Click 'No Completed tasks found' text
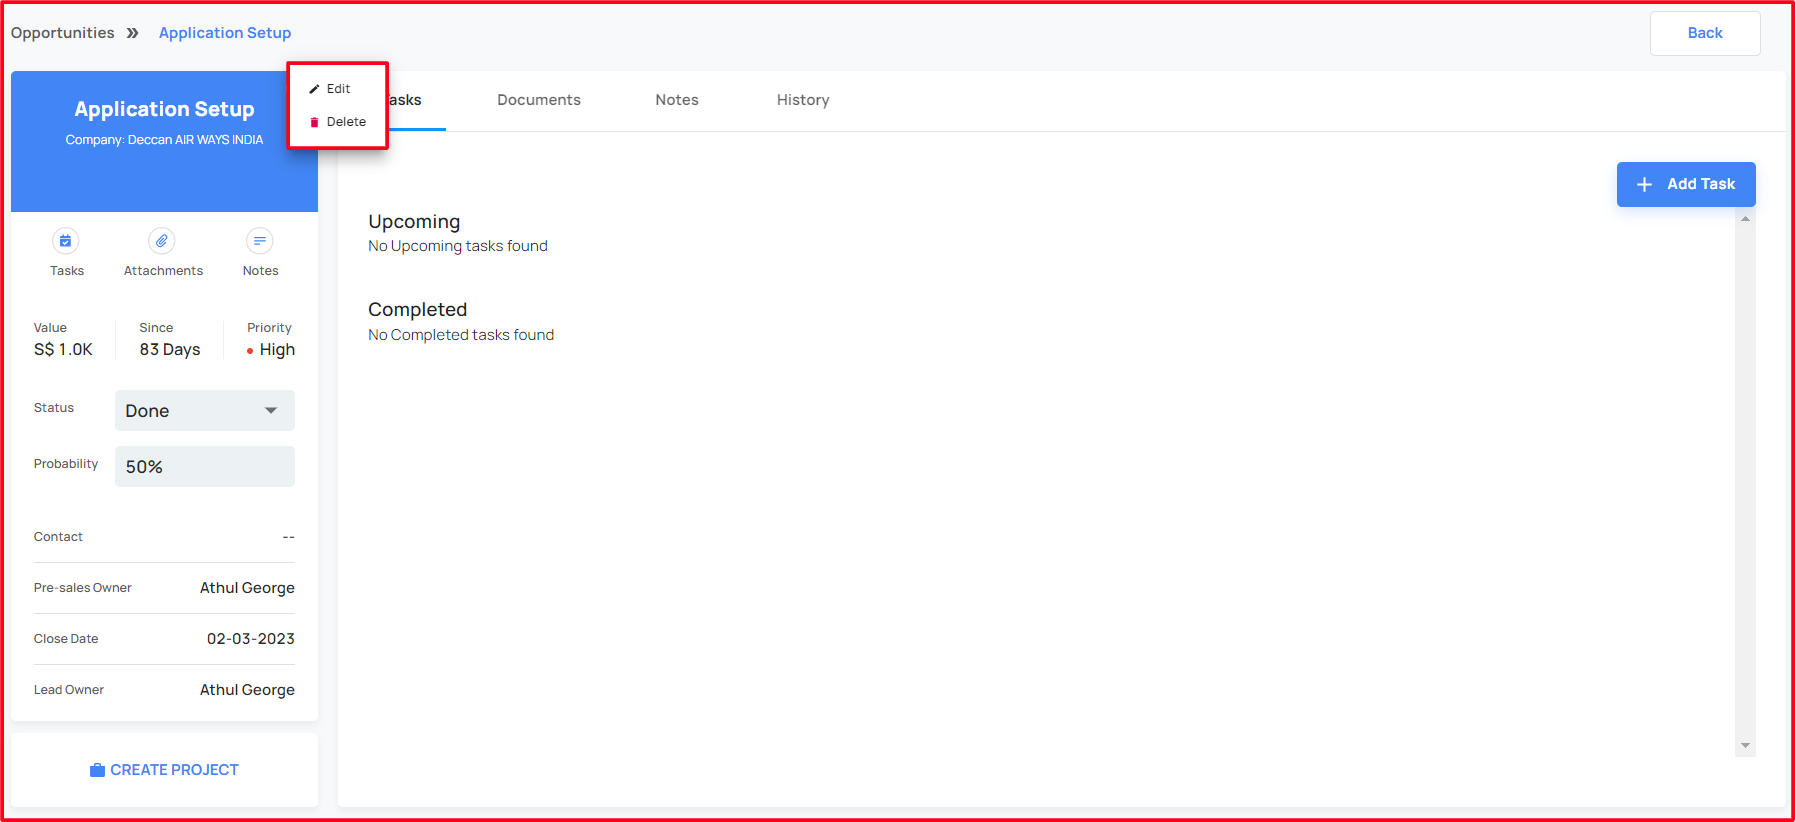The width and height of the screenshot is (1796, 822). tap(461, 335)
